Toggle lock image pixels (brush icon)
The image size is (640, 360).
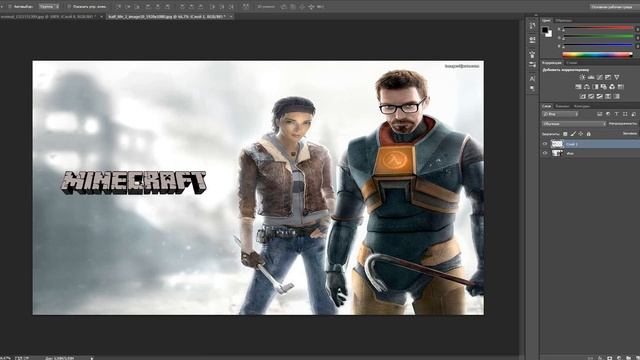tap(573, 134)
